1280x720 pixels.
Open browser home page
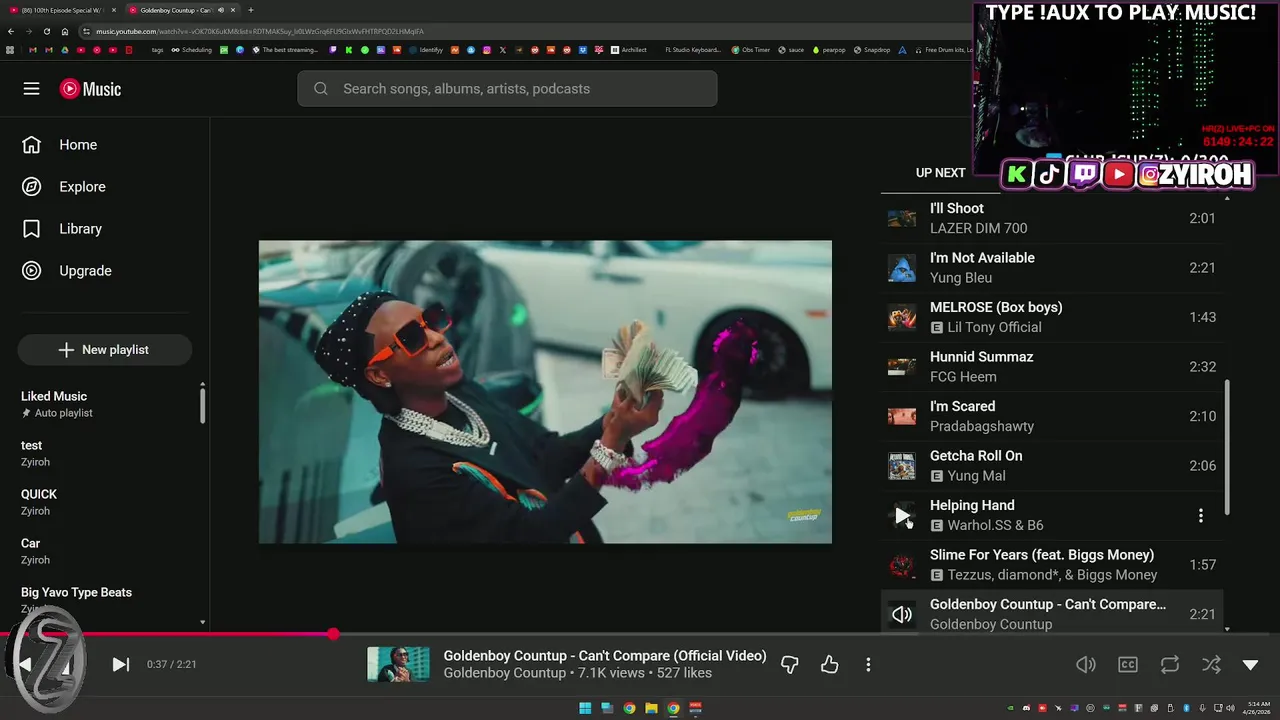click(65, 31)
